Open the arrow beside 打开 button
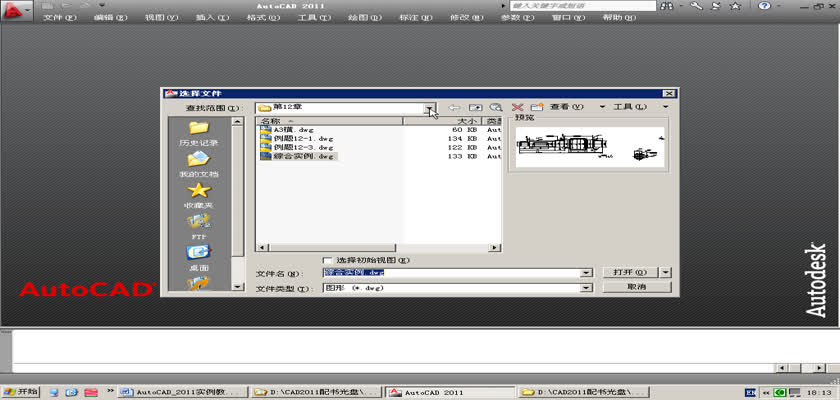Viewport: 840px width, 400px height. [x=666, y=273]
